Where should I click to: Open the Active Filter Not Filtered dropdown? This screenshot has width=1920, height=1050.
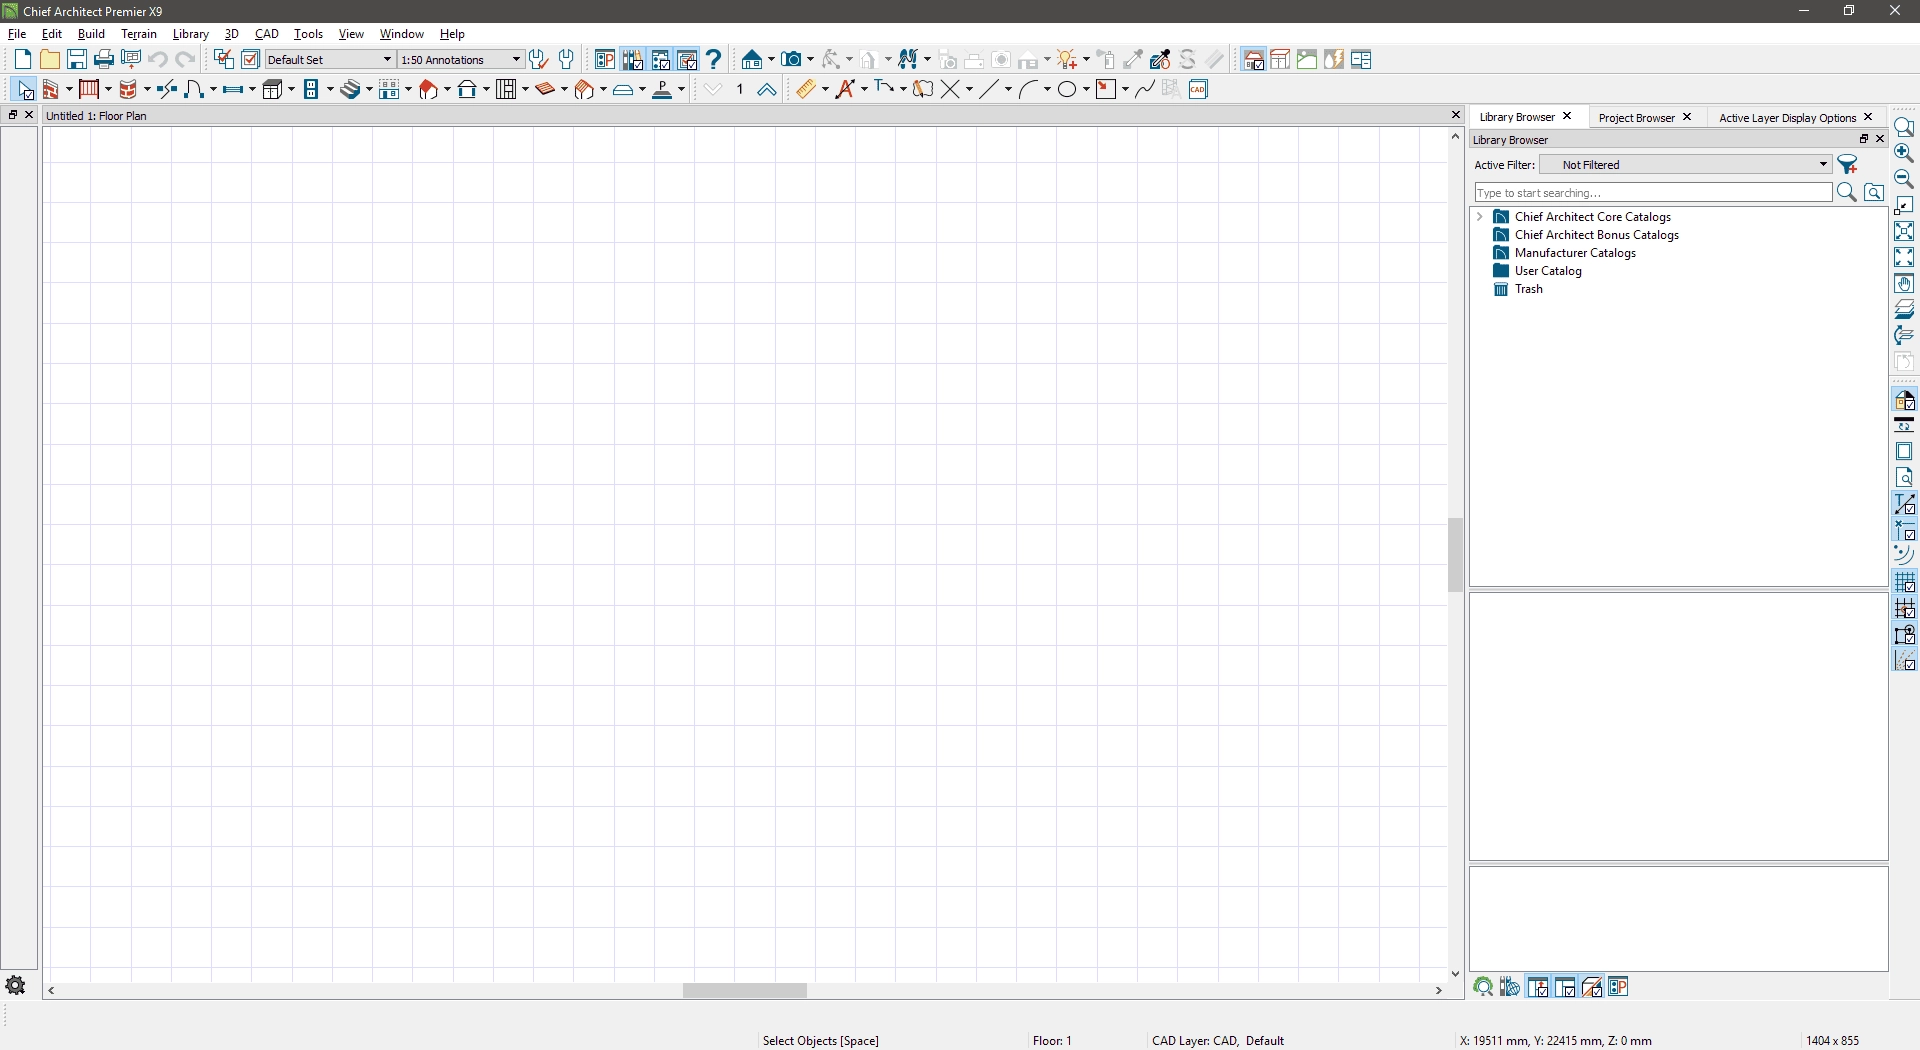point(1686,165)
